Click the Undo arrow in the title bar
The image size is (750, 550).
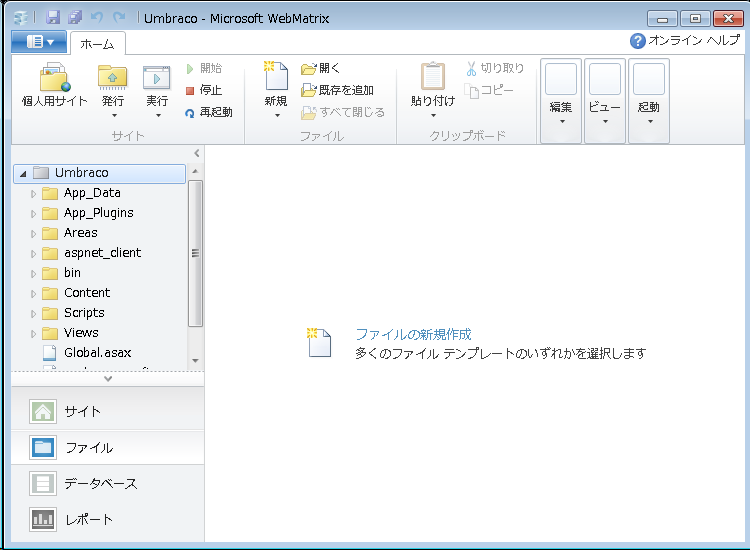click(x=97, y=18)
